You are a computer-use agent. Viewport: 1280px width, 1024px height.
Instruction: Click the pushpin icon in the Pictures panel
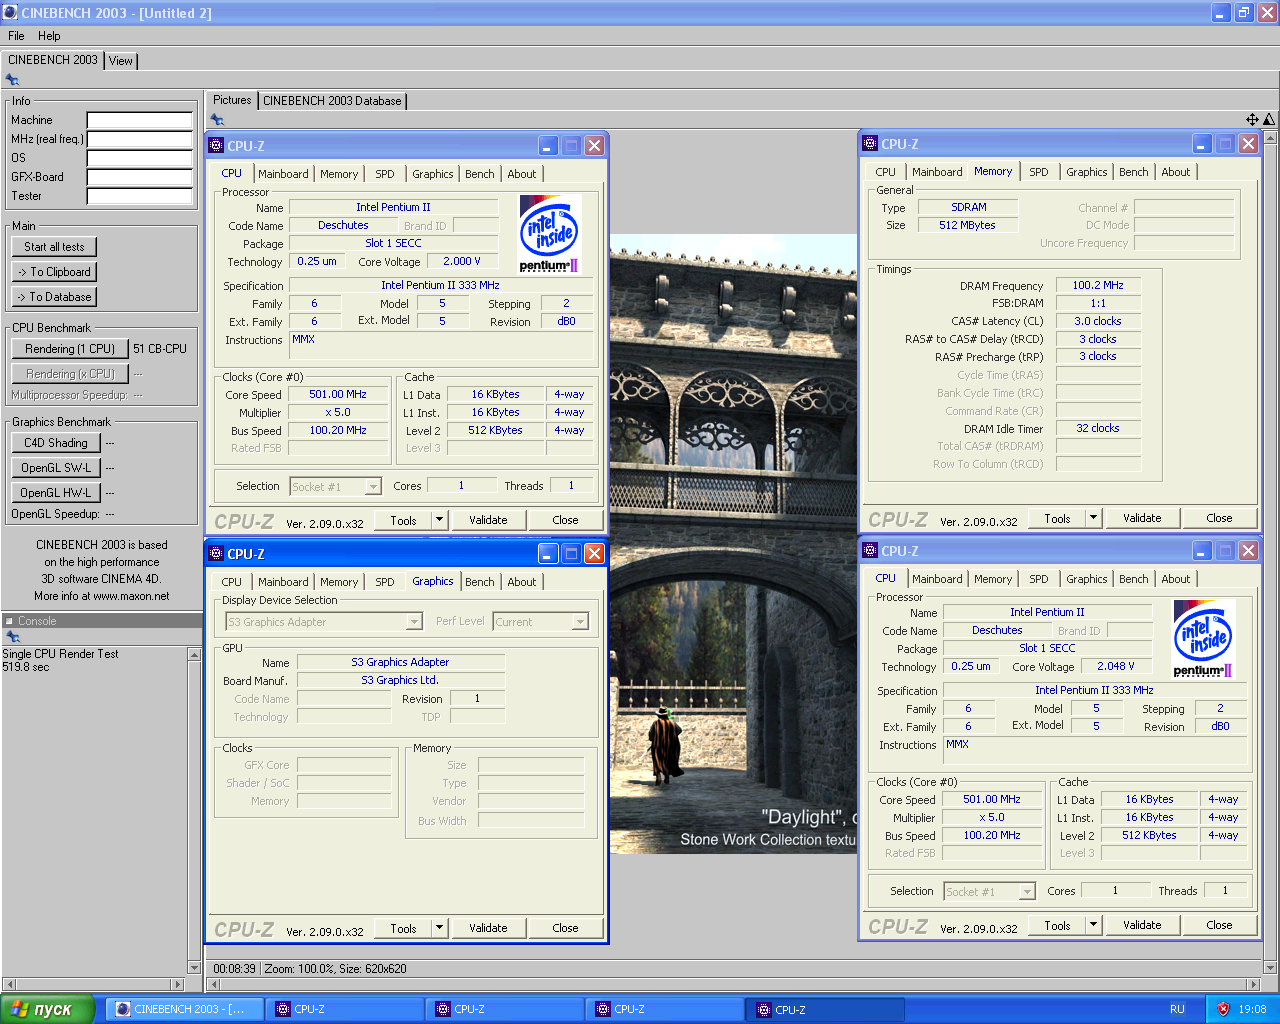pyautogui.click(x=217, y=120)
